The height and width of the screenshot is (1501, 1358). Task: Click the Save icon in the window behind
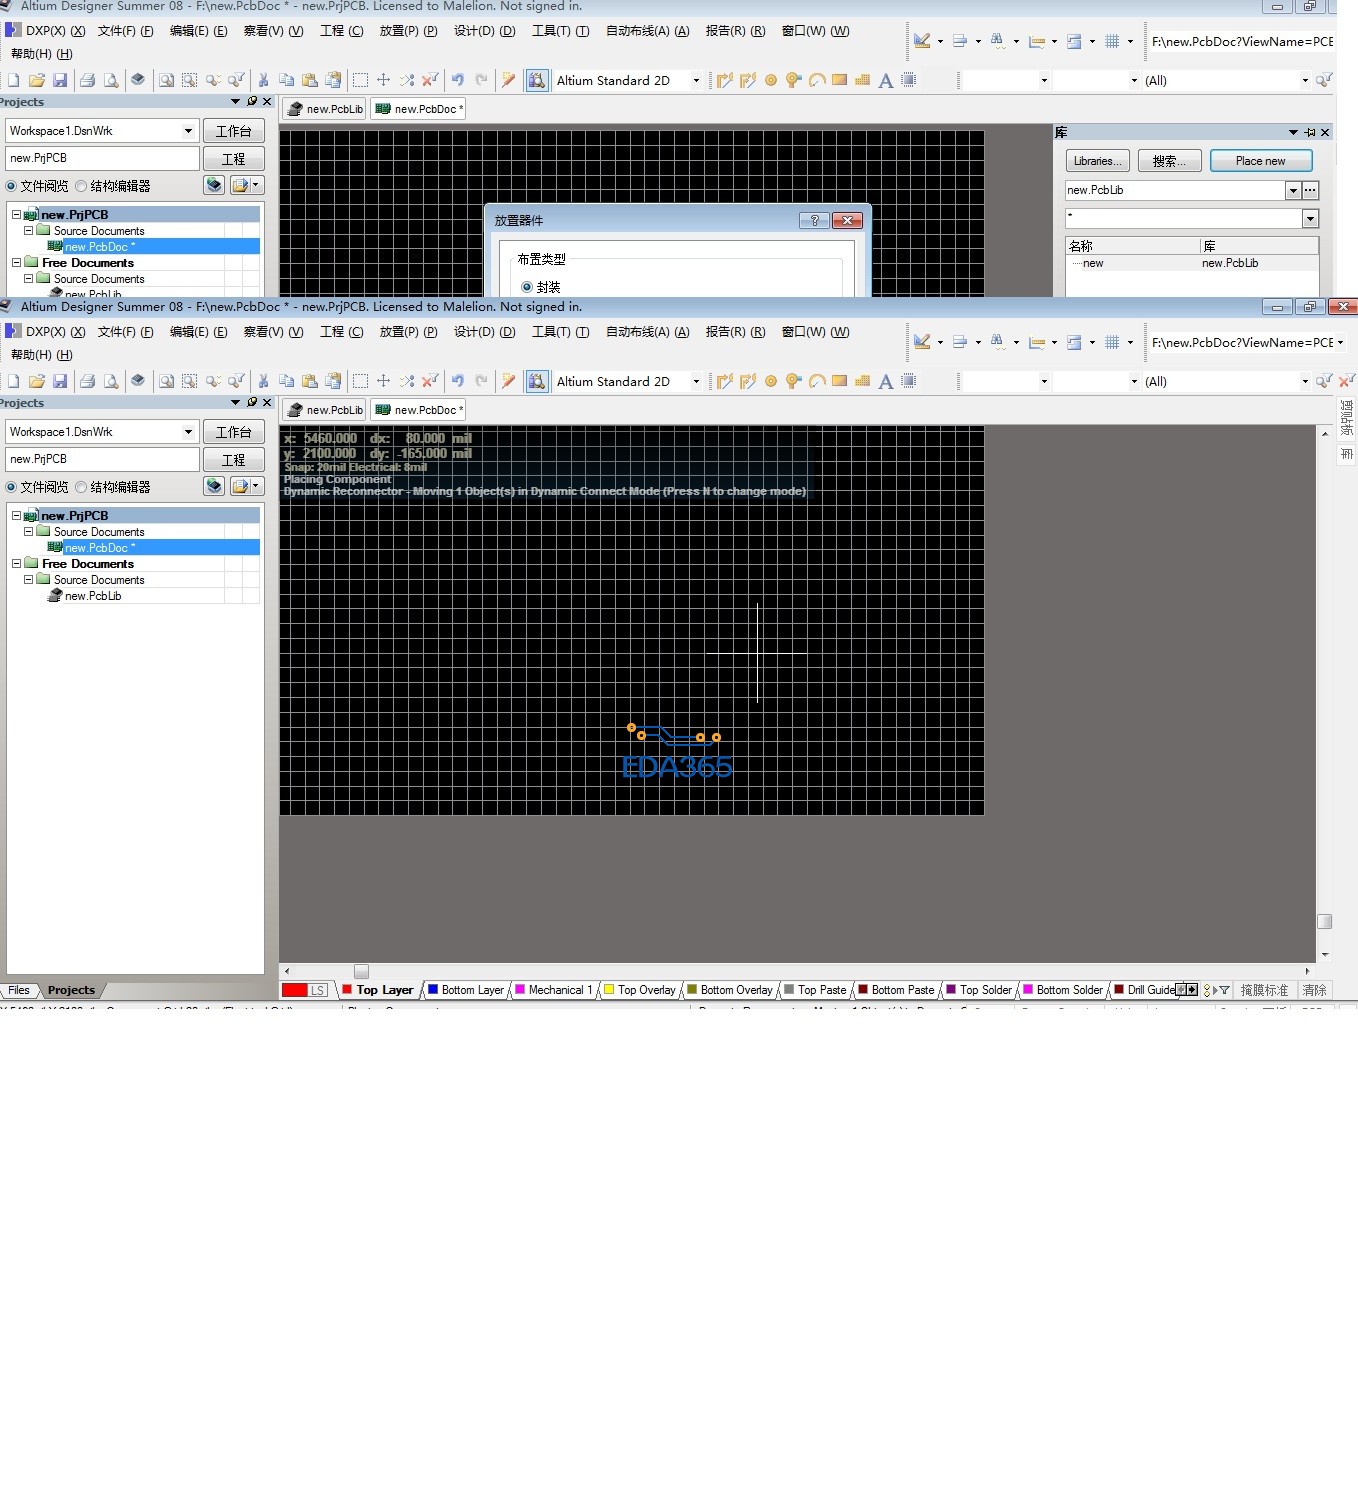[60, 80]
